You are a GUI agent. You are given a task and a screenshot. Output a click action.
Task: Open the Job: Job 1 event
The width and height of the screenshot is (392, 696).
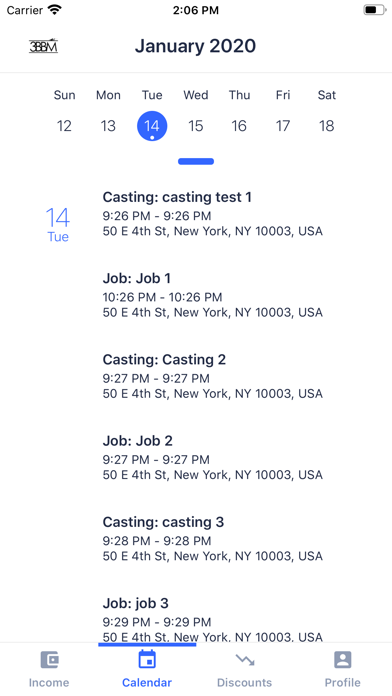213,295
